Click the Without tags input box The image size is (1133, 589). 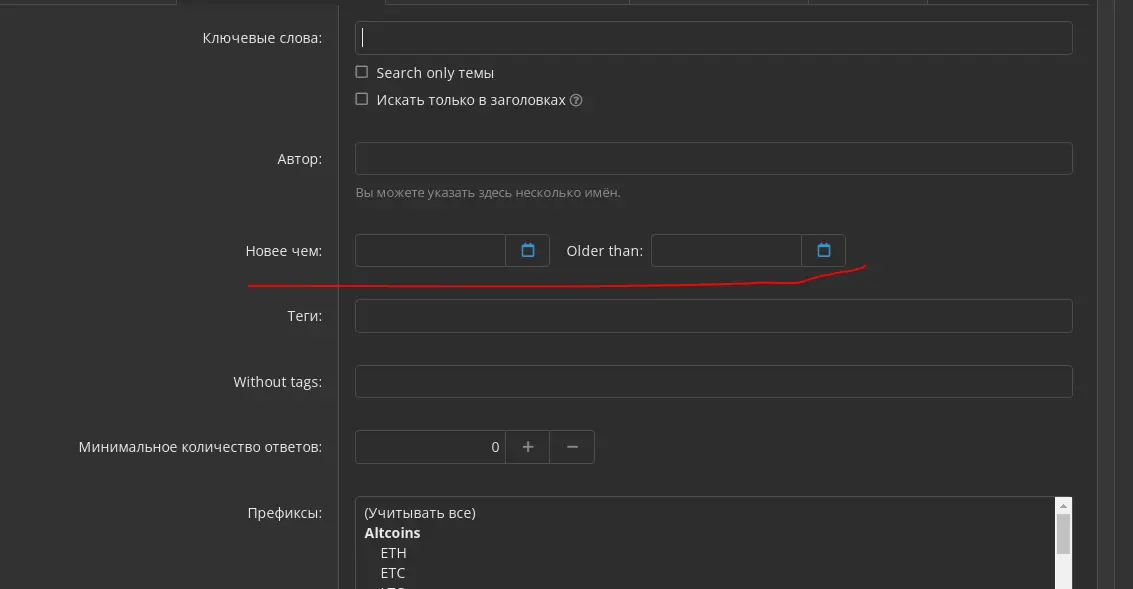(714, 382)
